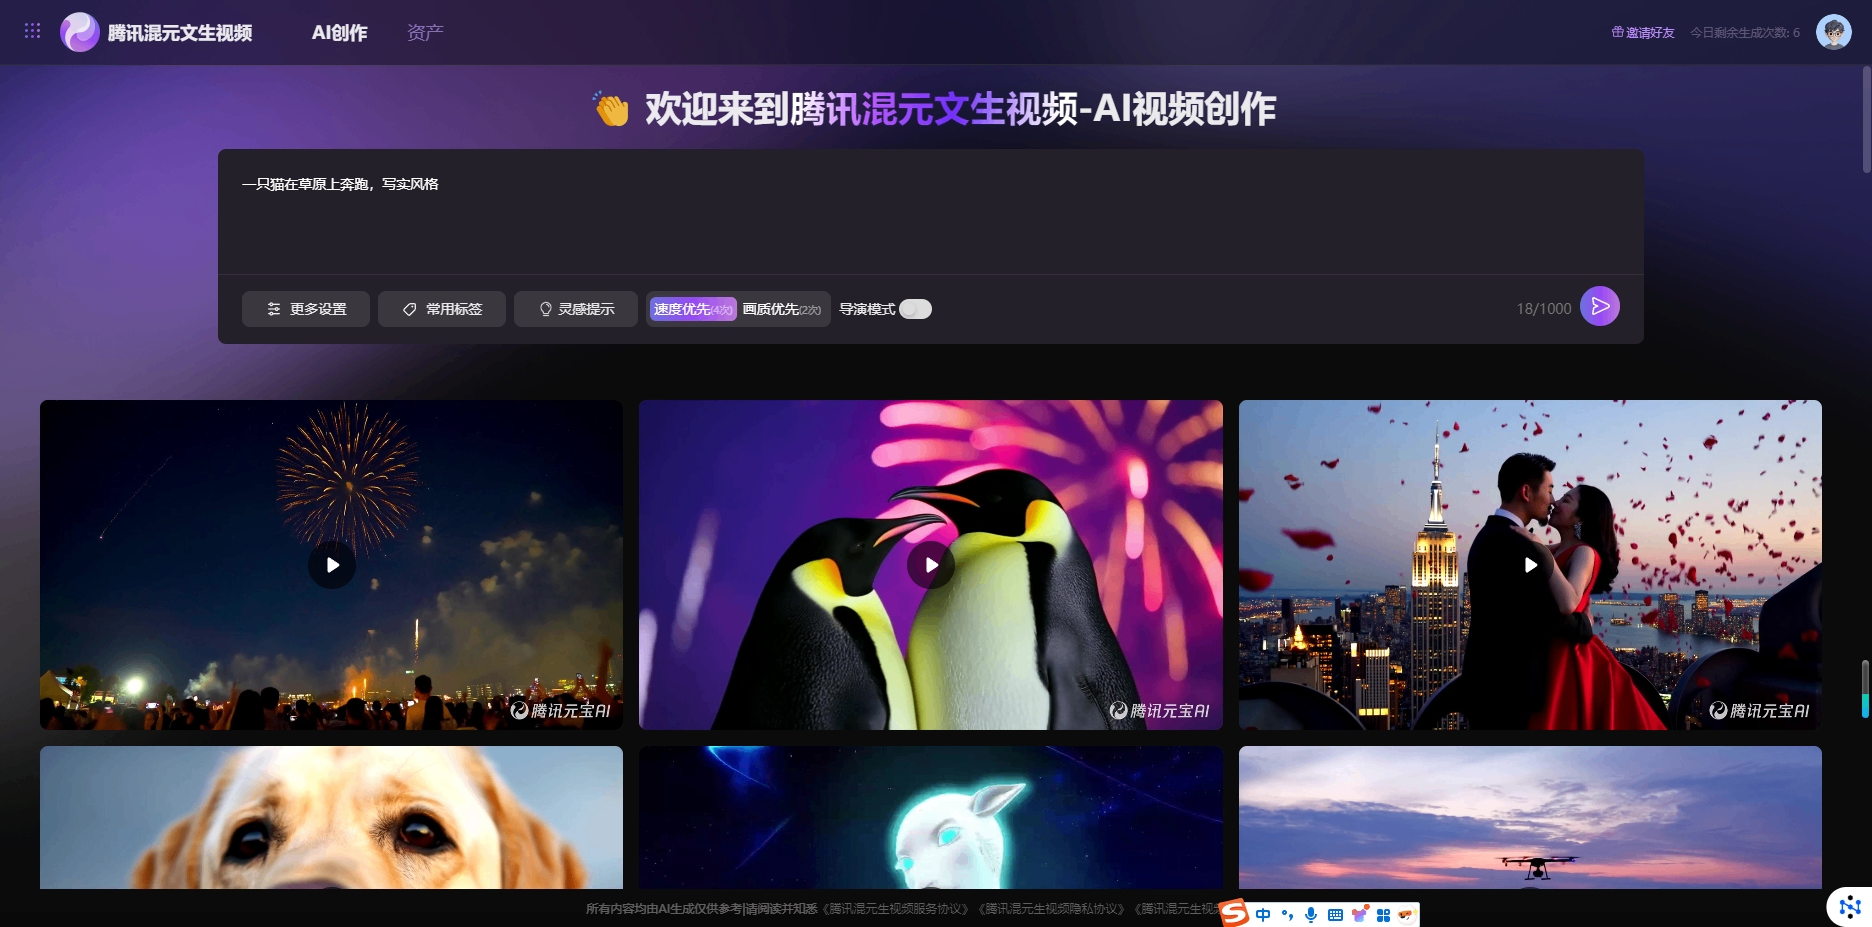
Task: Open the IME skin shirt icon
Action: click(1360, 914)
